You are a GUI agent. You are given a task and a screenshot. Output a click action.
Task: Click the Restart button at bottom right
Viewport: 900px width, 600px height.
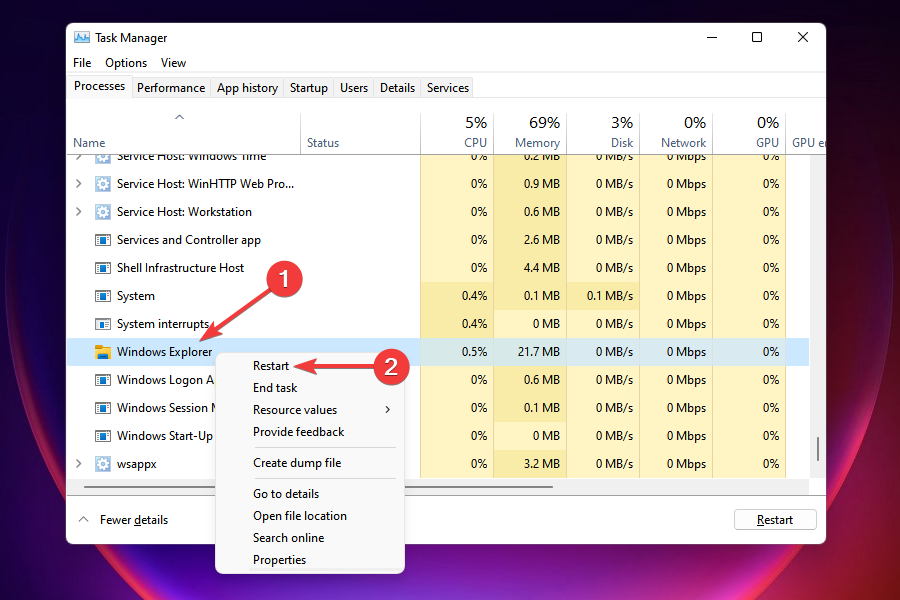click(774, 520)
